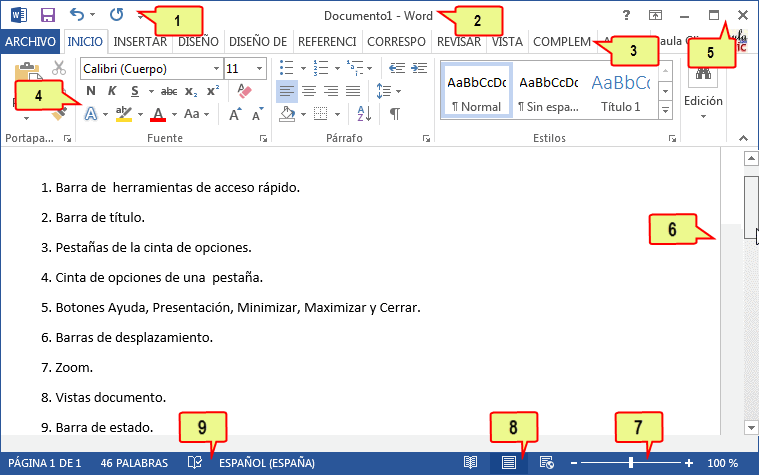This screenshot has width=759, height=475.
Task: Click the vertical scrollbar down arrow
Action: point(751,427)
